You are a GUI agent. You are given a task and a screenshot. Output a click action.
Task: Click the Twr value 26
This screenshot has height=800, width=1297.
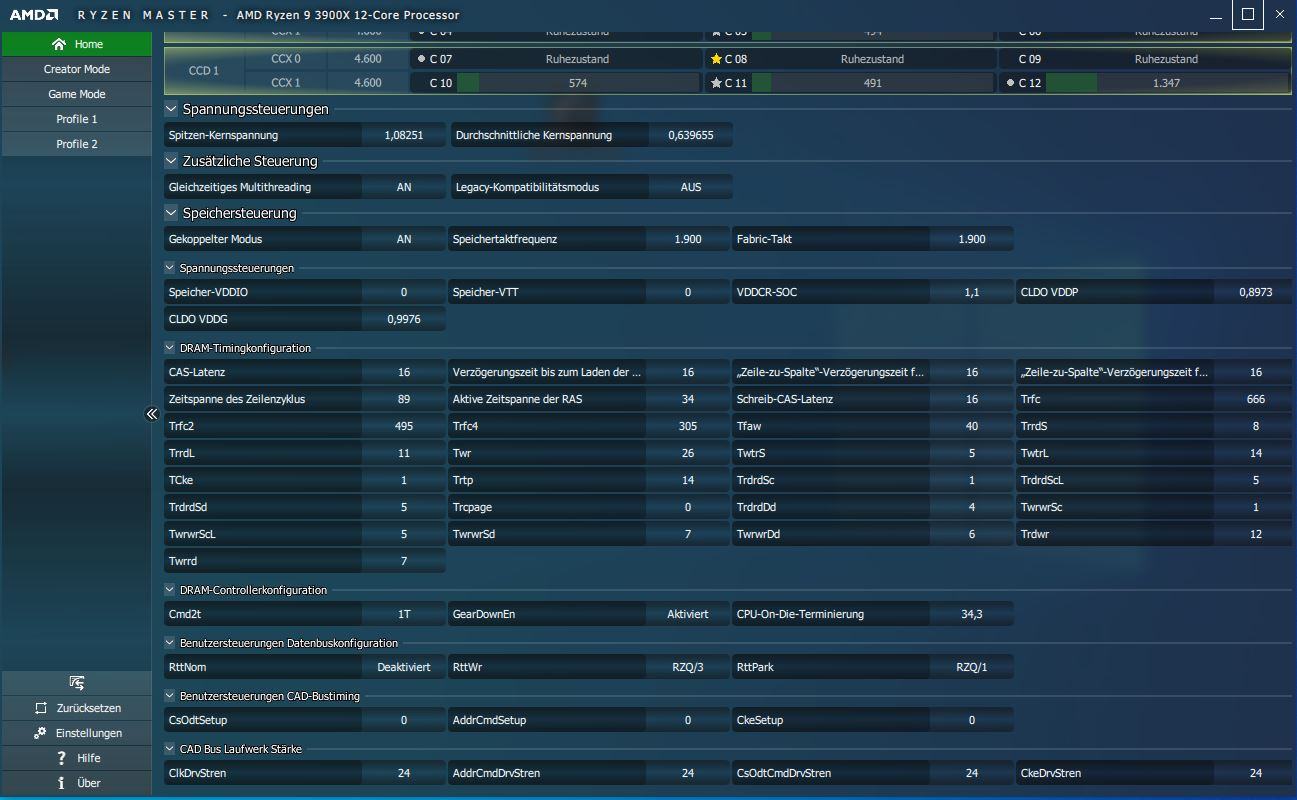click(688, 453)
